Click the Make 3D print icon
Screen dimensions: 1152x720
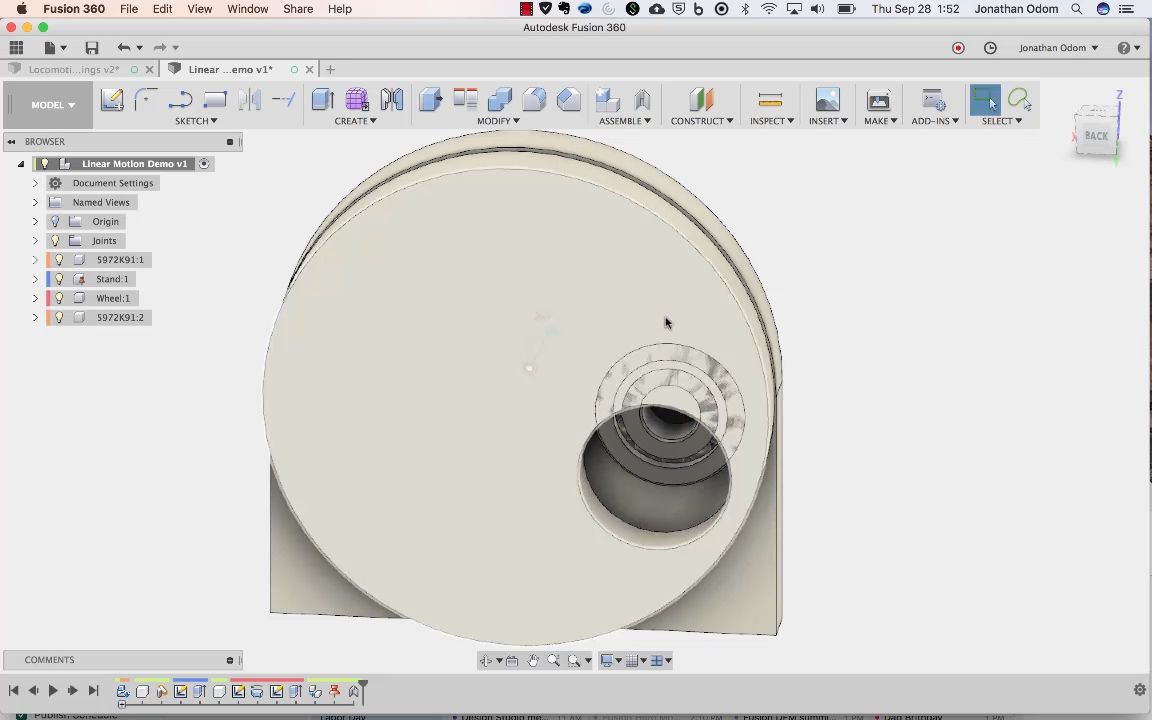pyautogui.click(x=879, y=99)
